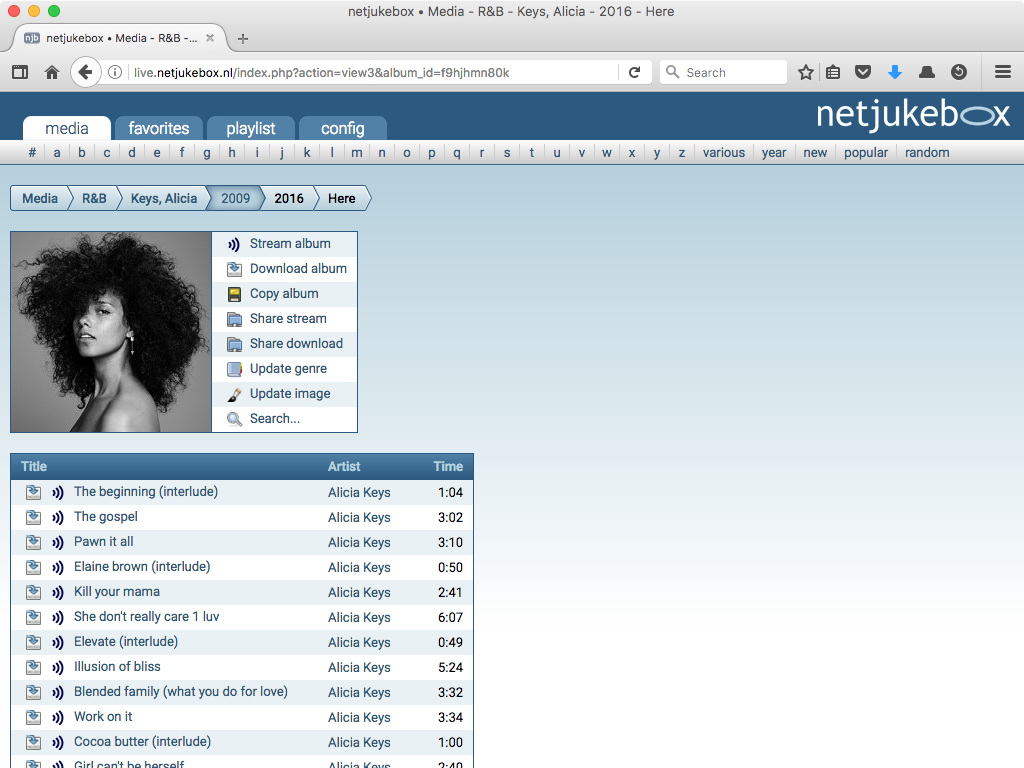The height and width of the screenshot is (768, 1024).
Task: Click the Share download icon
Action: point(233,343)
